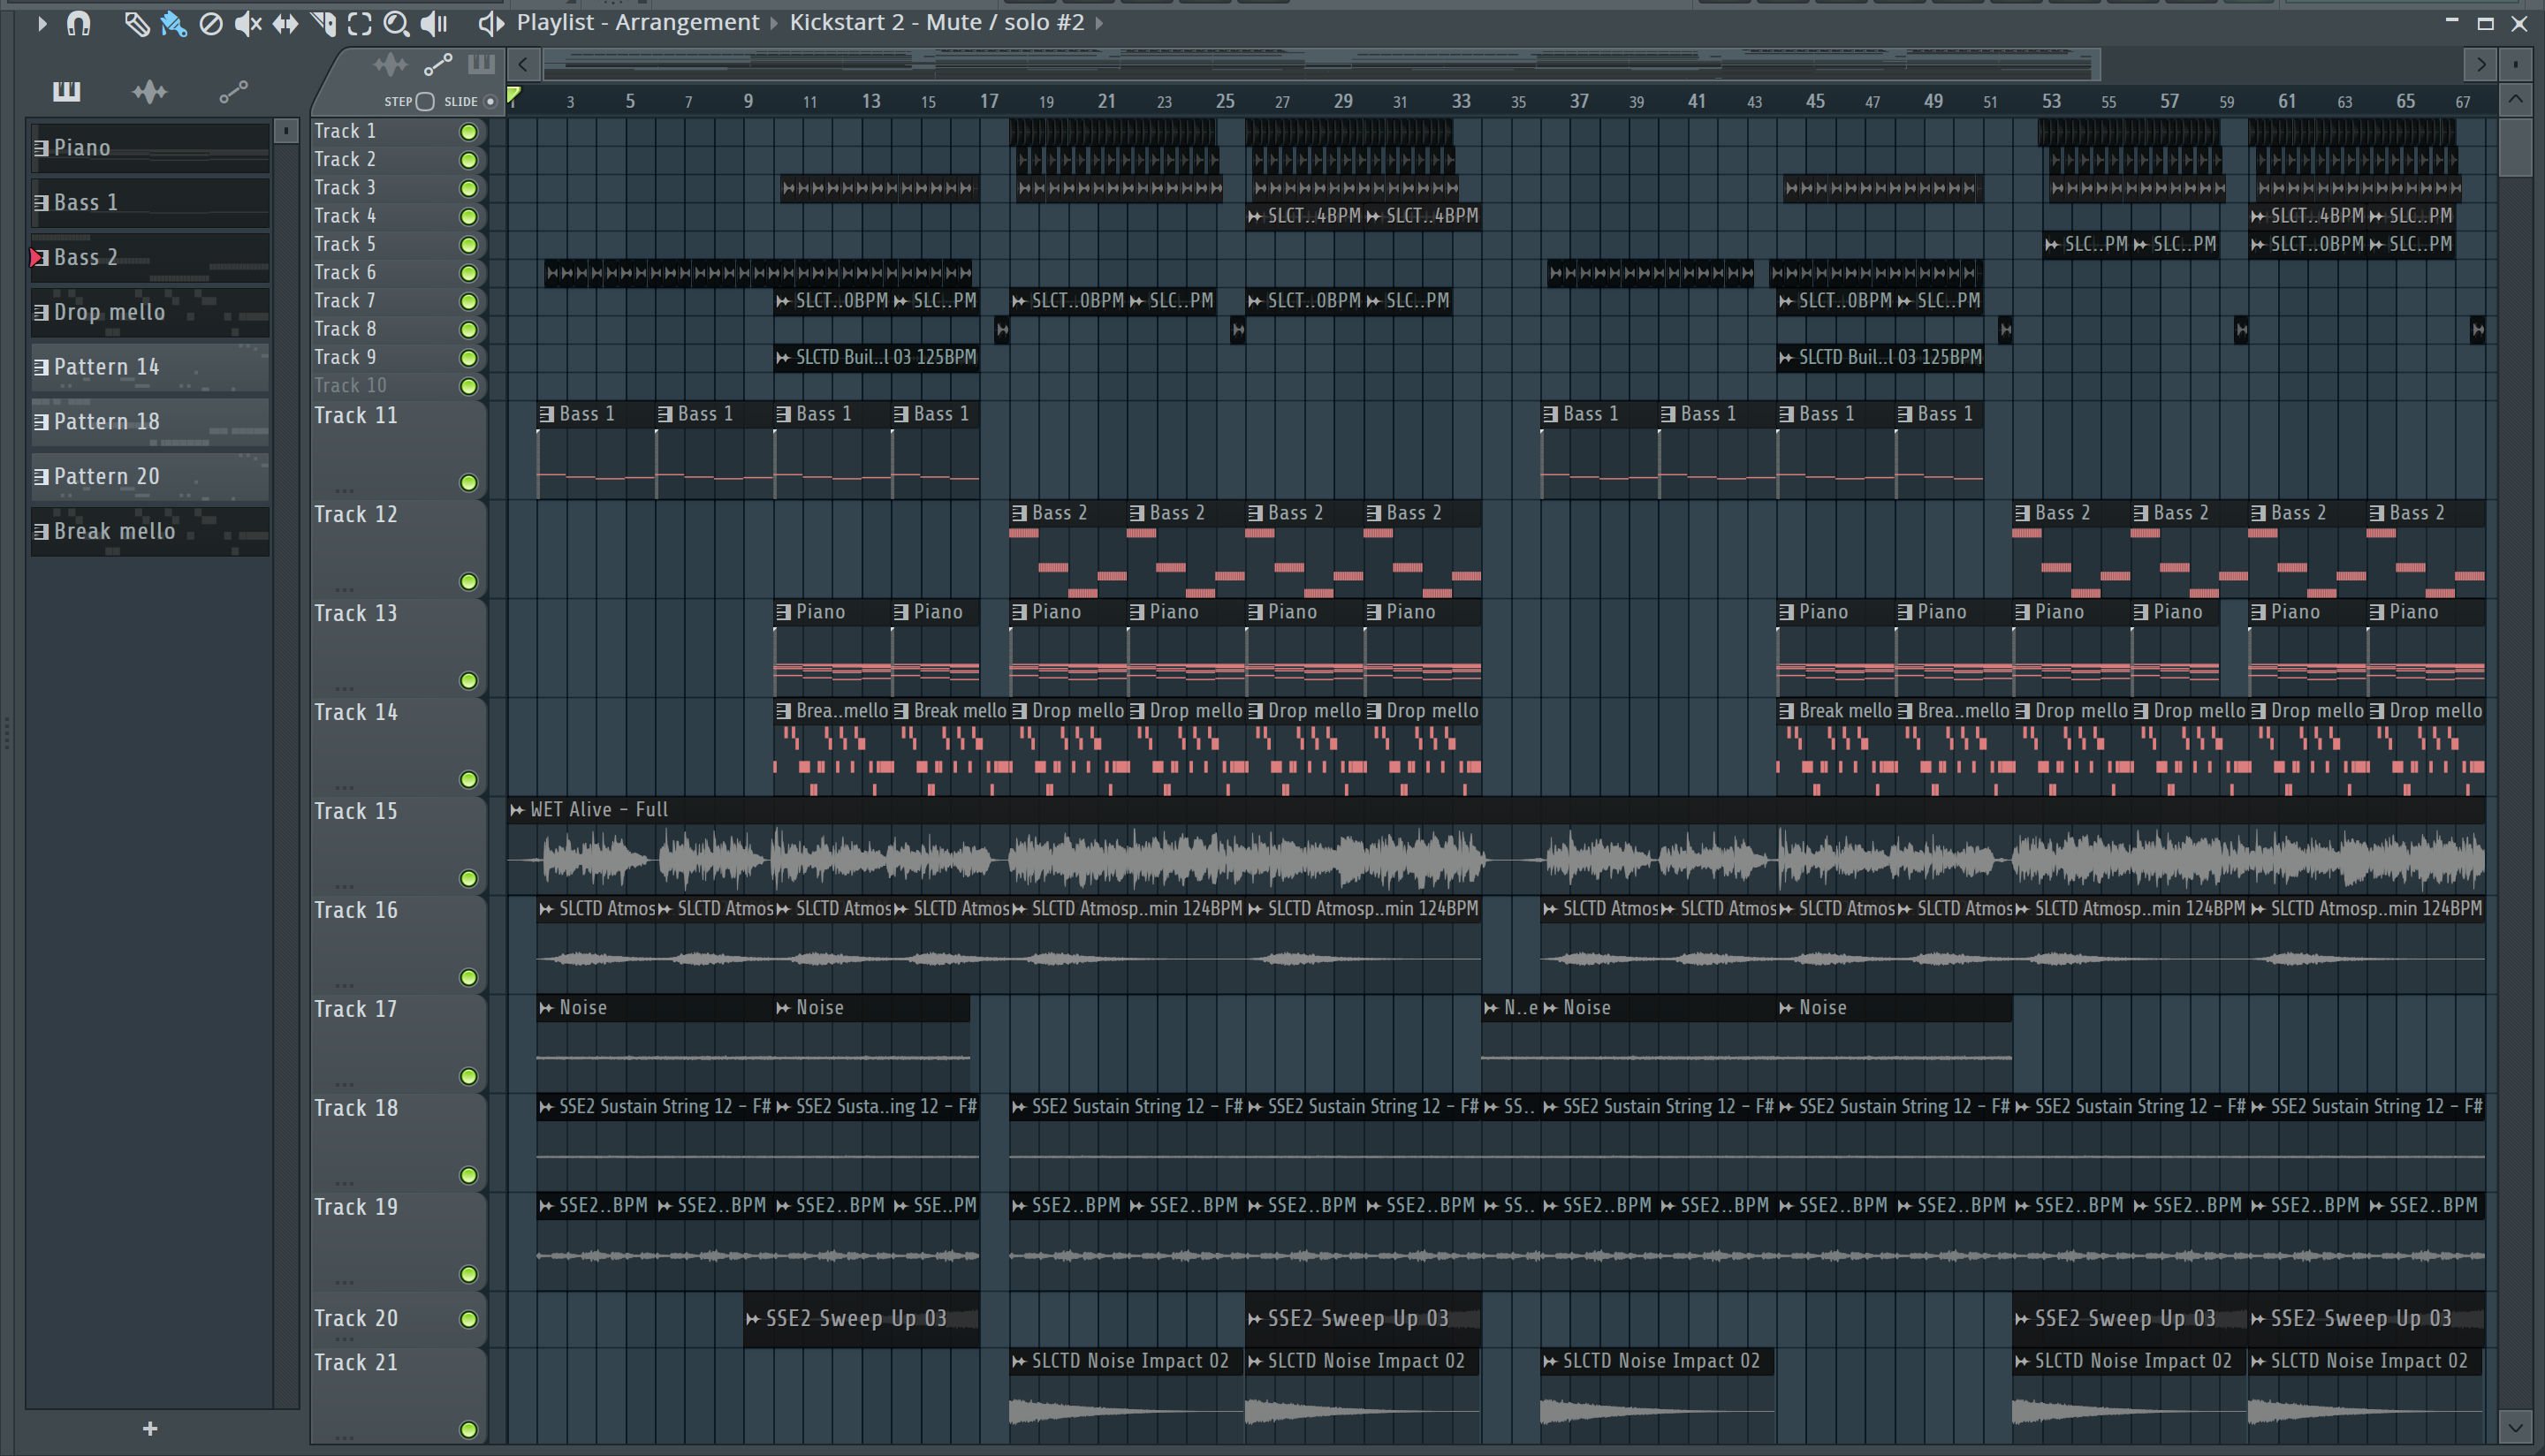Open playlist options menu arrow
This screenshot has width=2545, height=1456.
click(x=41, y=22)
